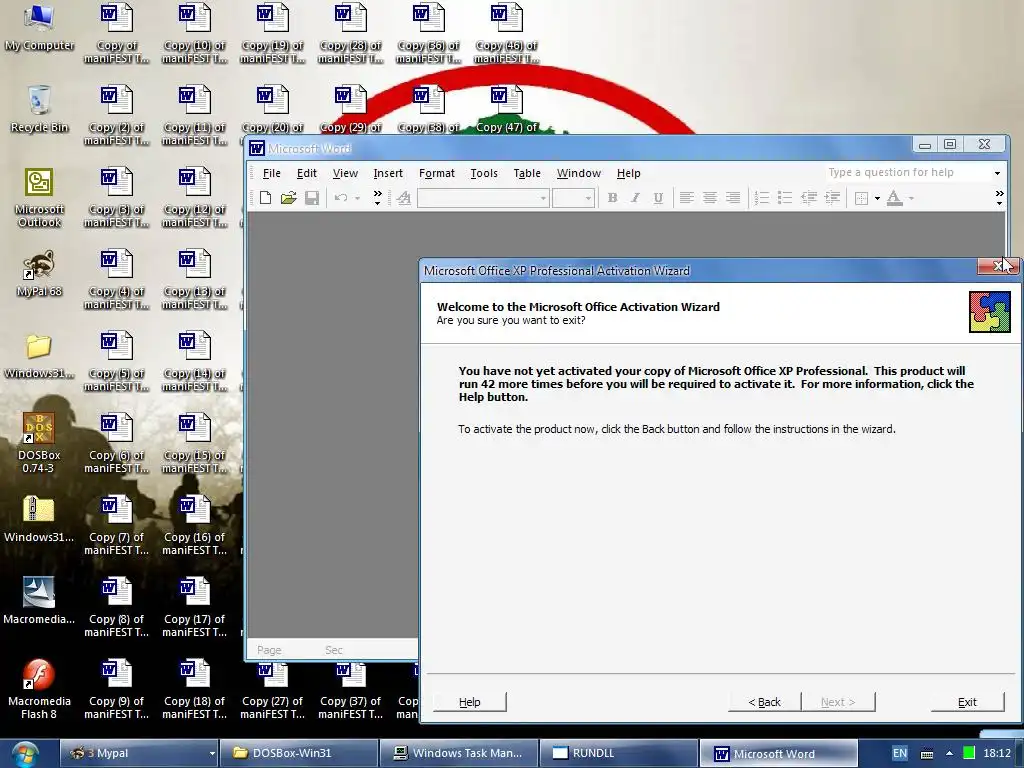This screenshot has height=768, width=1024.
Task: Open the View menu in Word
Action: [x=345, y=173]
